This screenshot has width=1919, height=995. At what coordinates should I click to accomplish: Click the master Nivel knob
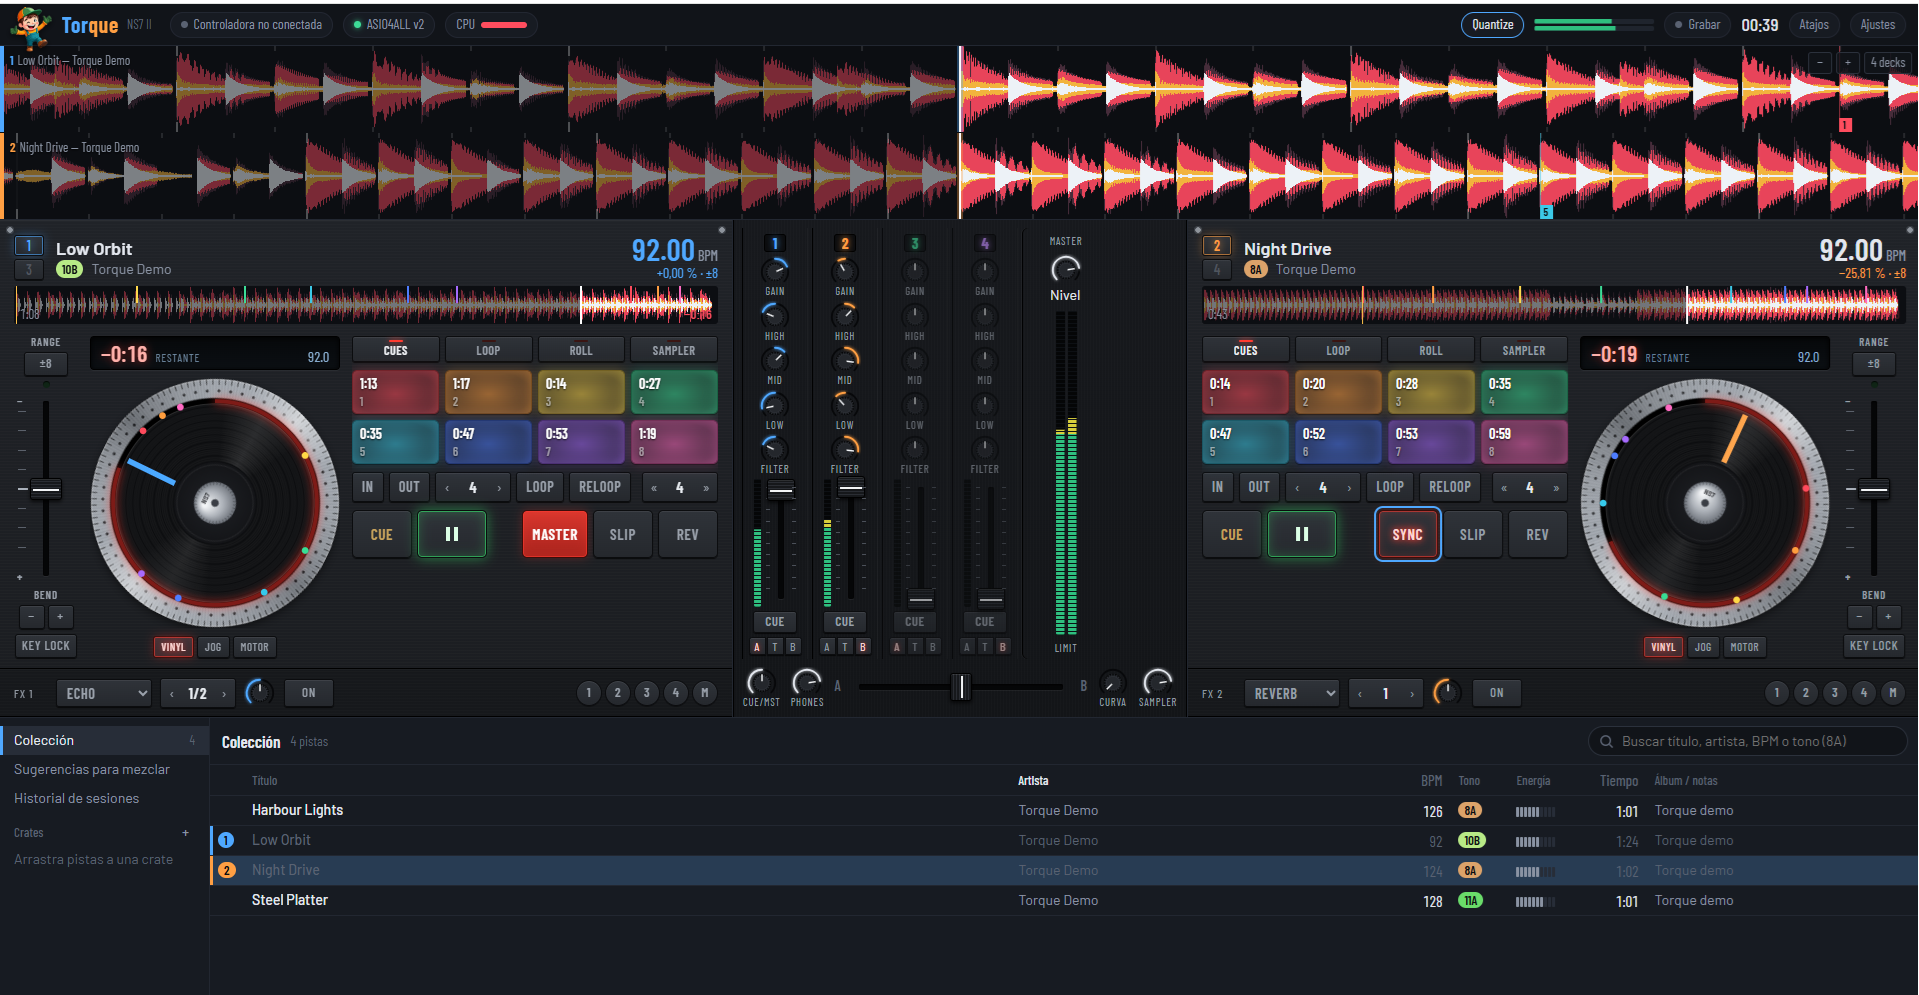point(1065,268)
